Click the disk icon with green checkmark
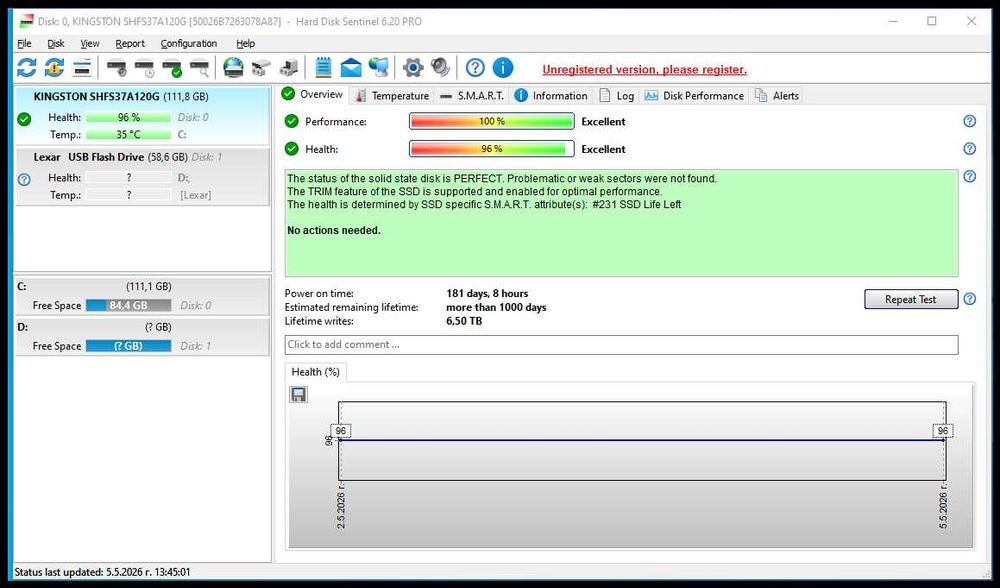This screenshot has height=588, width=1000. coord(172,67)
